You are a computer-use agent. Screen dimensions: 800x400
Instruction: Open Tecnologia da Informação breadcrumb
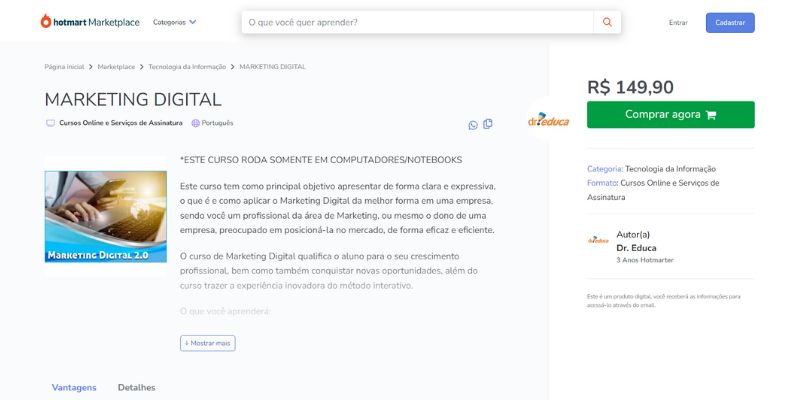pyautogui.click(x=187, y=67)
